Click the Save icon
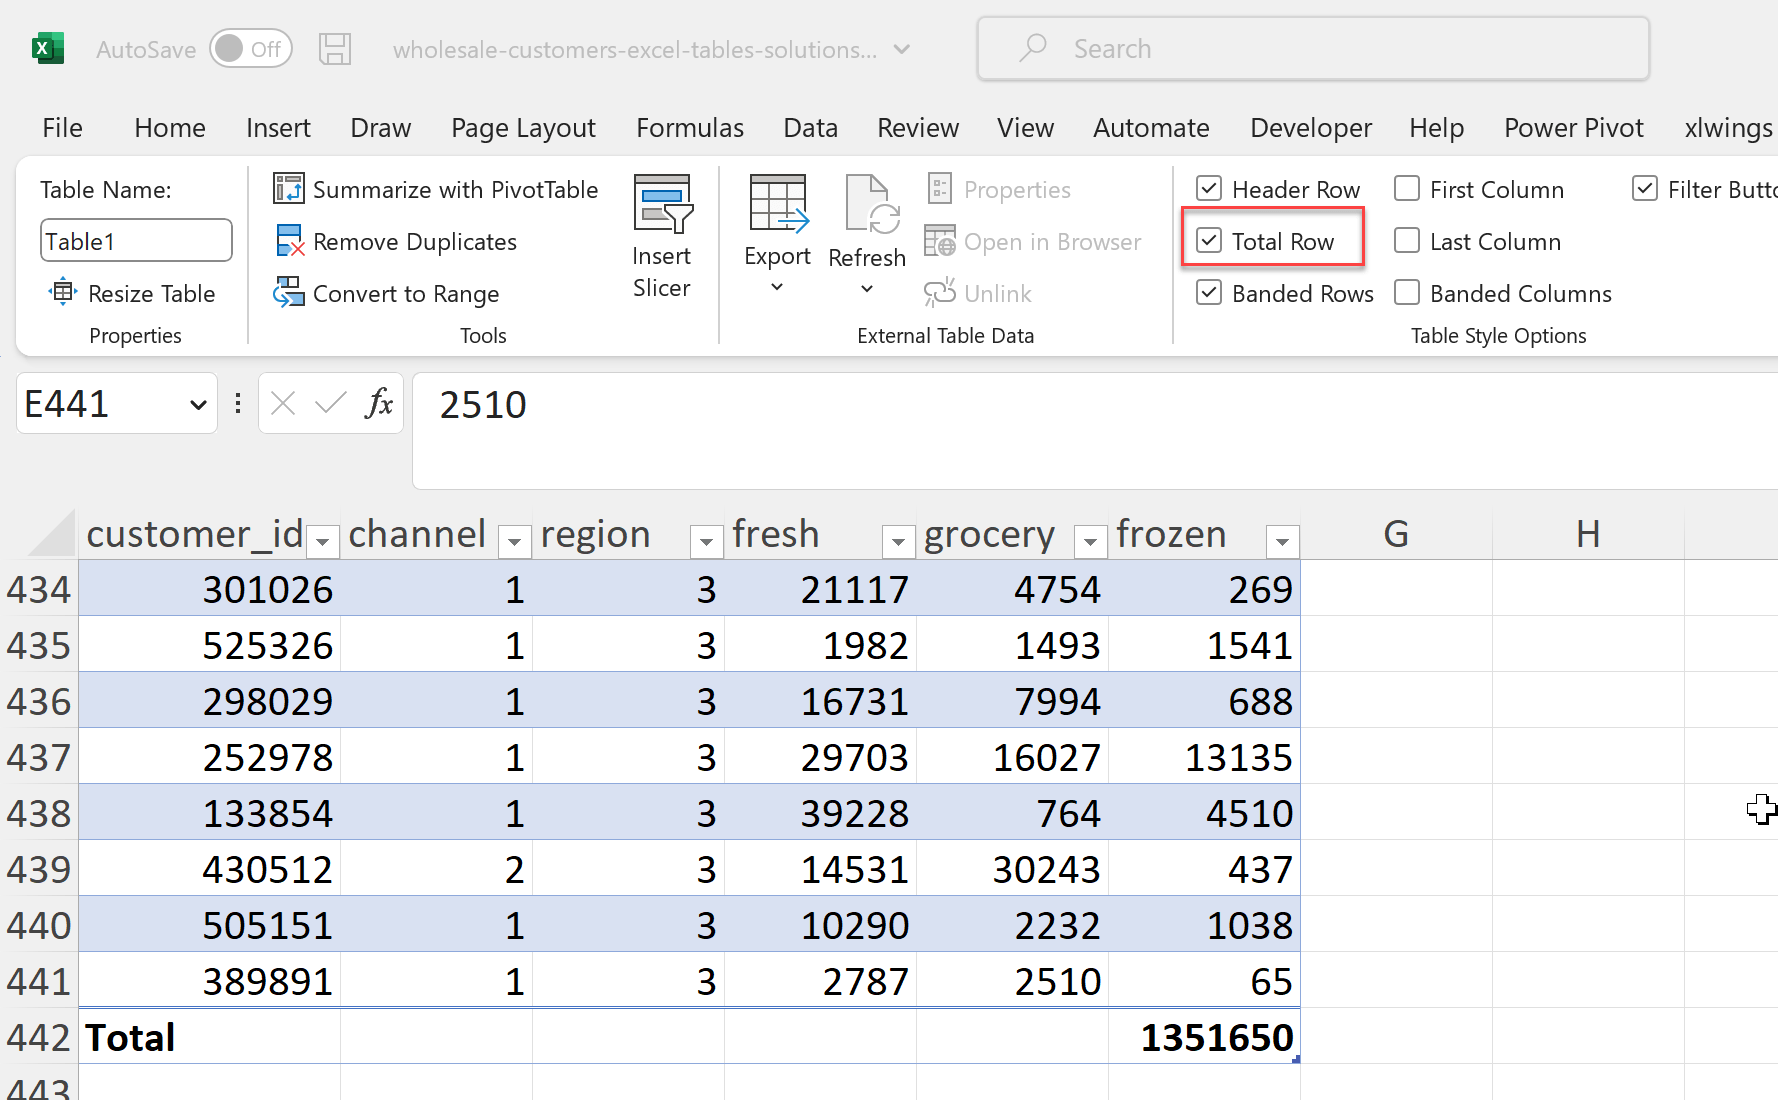This screenshot has height=1100, width=1778. [335, 48]
